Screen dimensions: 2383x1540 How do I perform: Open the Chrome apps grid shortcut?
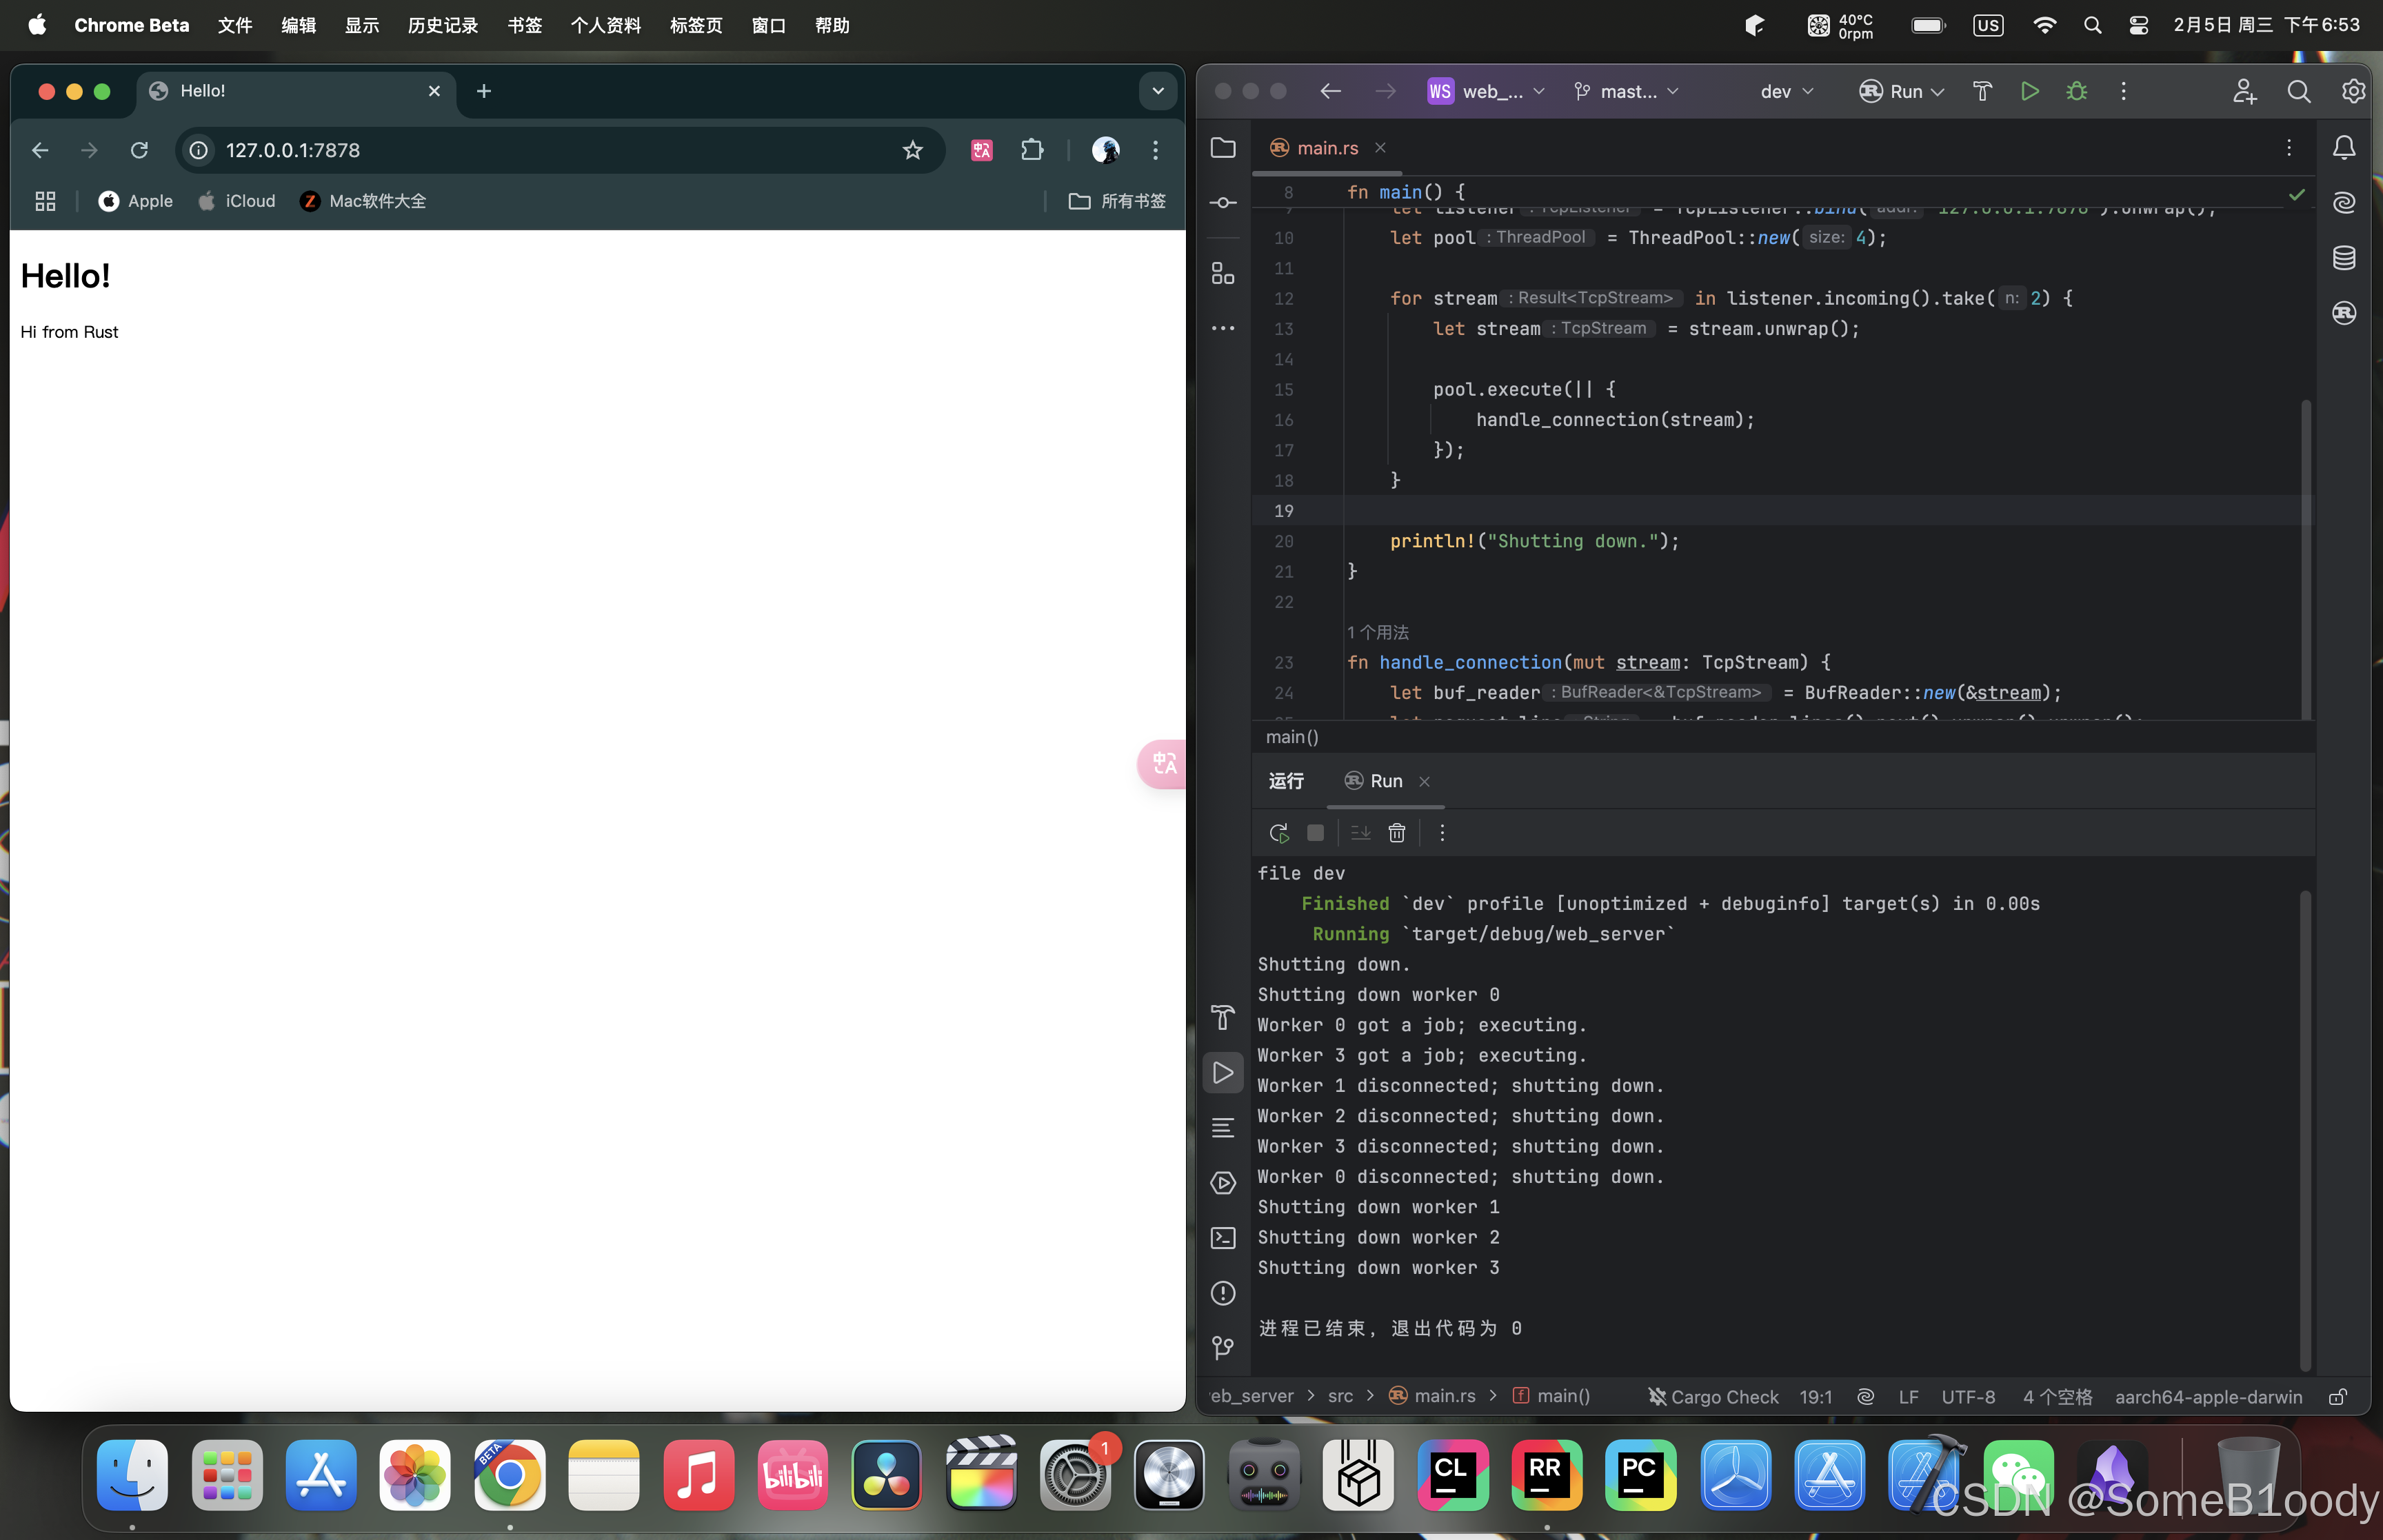click(45, 201)
